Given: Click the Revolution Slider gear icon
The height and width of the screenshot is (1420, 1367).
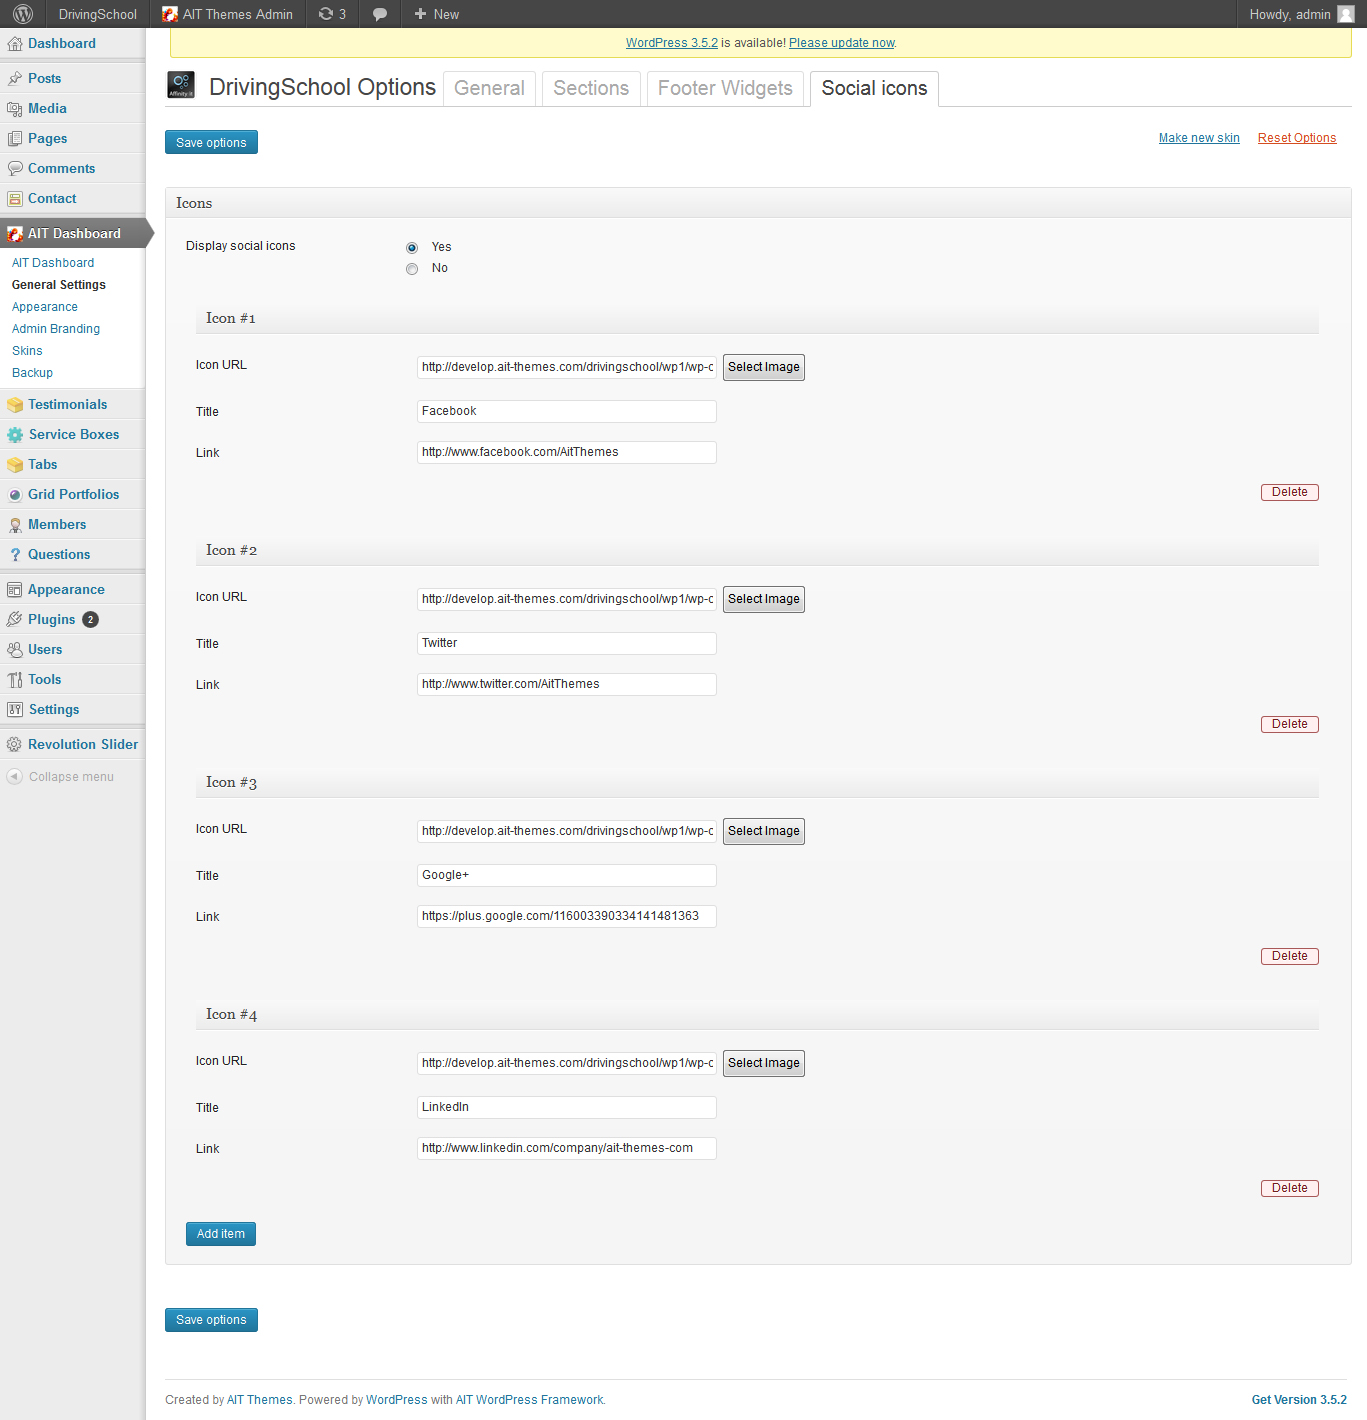Looking at the screenshot, I should pyautogui.click(x=15, y=745).
